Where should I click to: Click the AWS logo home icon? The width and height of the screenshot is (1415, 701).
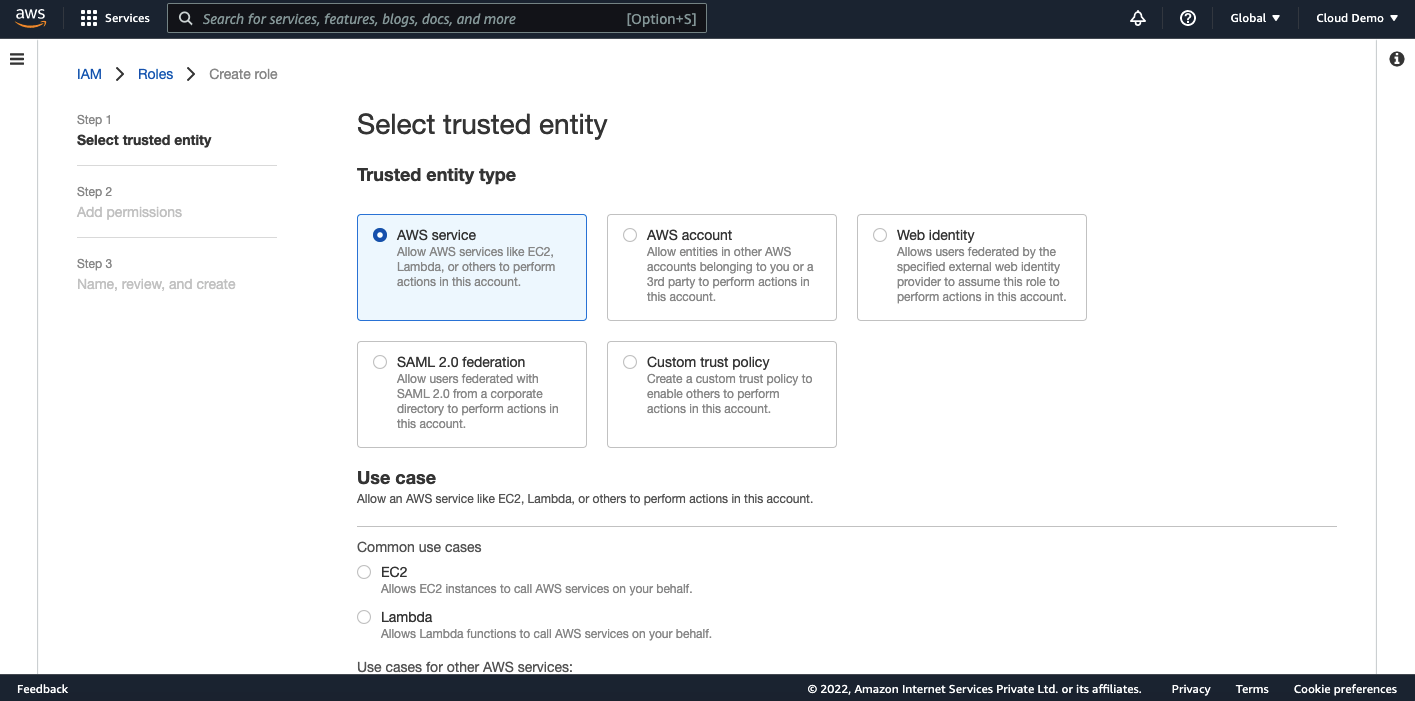[31, 18]
